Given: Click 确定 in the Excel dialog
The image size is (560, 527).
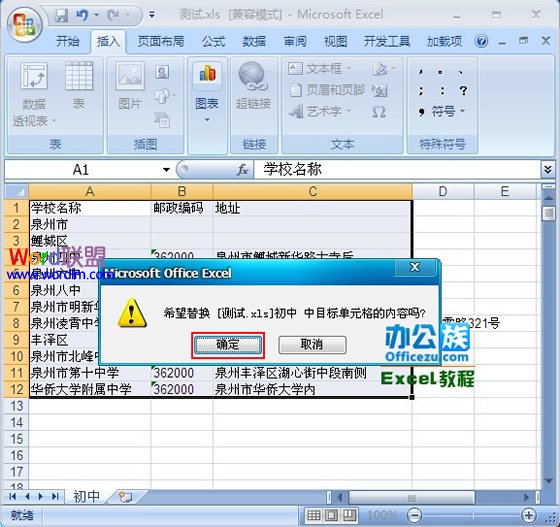Looking at the screenshot, I should pyautogui.click(x=228, y=345).
